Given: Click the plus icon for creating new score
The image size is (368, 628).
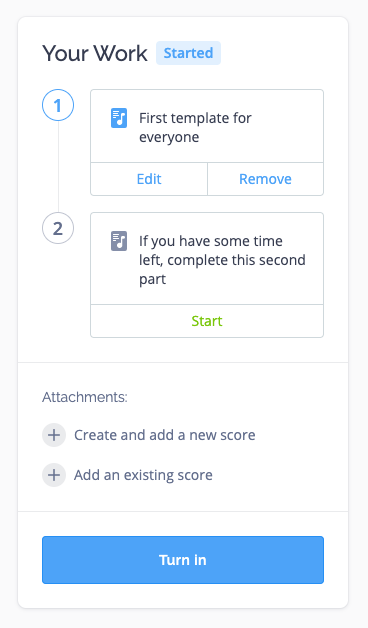Looking at the screenshot, I should (54, 435).
